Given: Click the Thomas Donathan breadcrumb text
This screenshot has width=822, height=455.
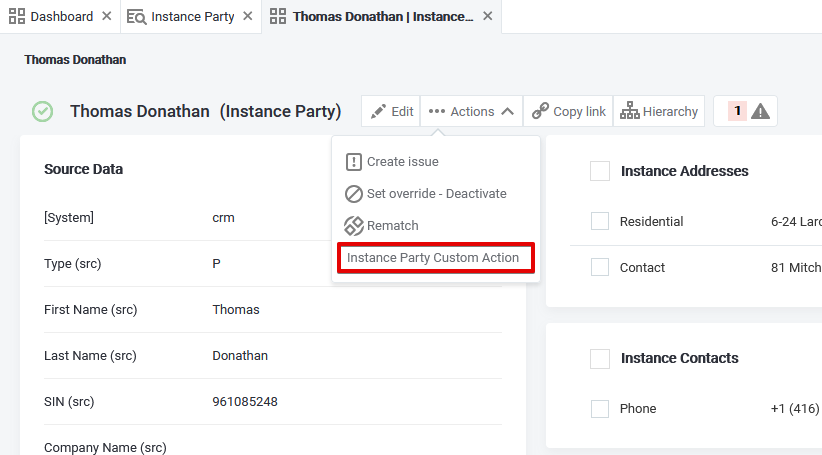Looking at the screenshot, I should coord(75,60).
